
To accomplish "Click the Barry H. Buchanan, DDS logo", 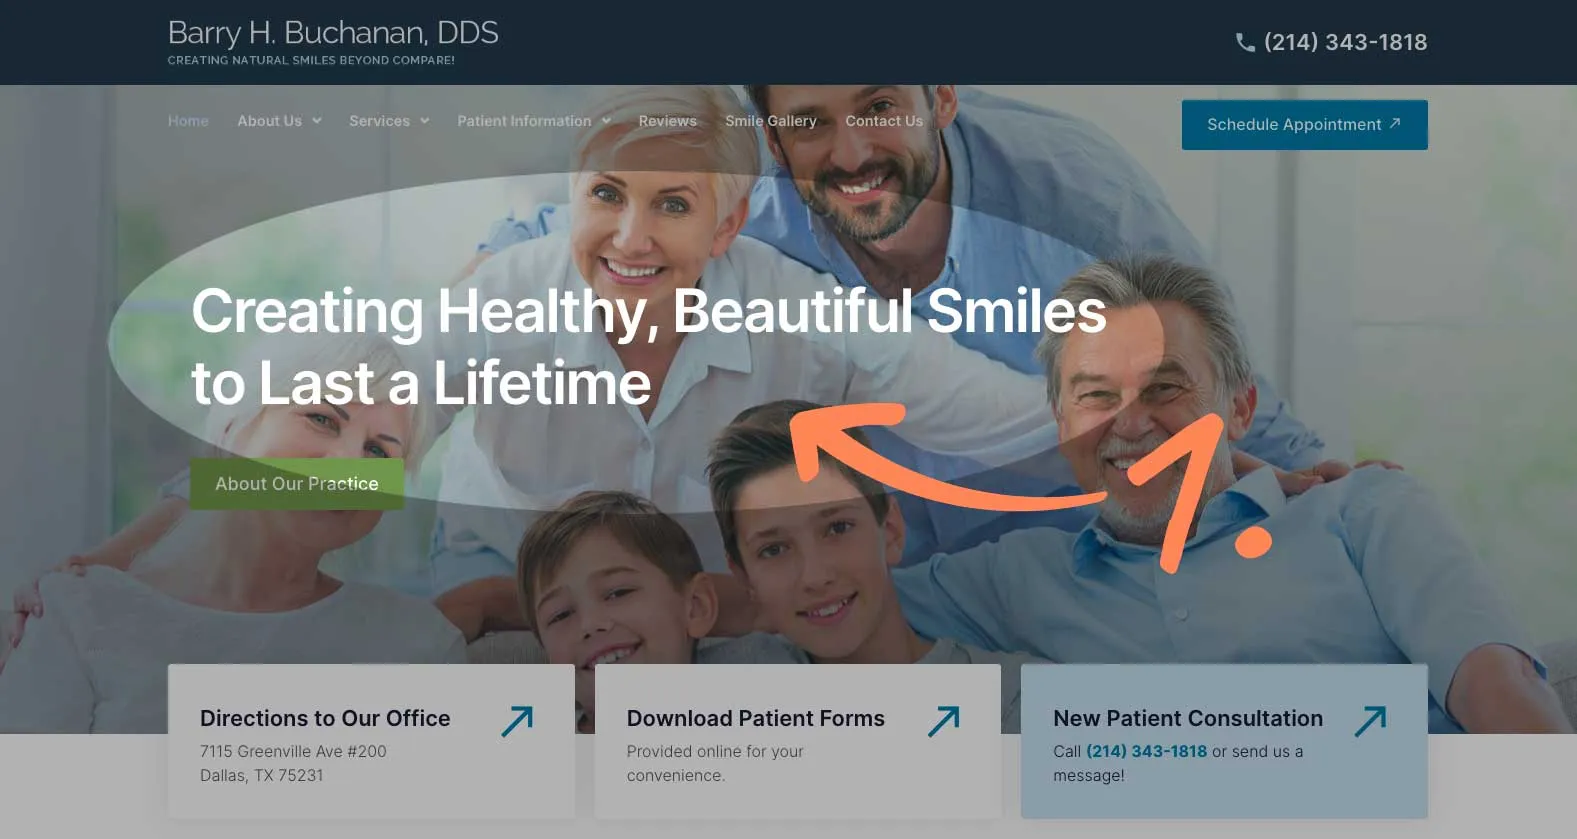I will (333, 33).
